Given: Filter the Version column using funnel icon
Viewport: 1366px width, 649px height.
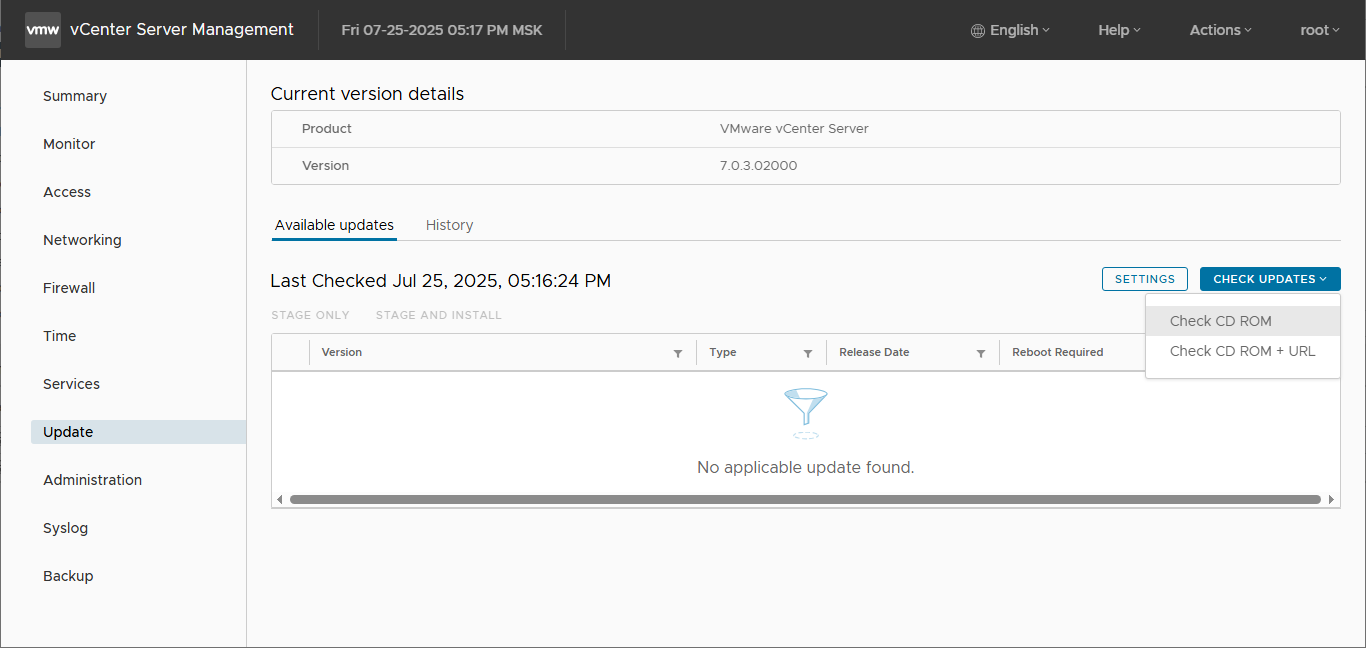Looking at the screenshot, I should click(x=678, y=353).
